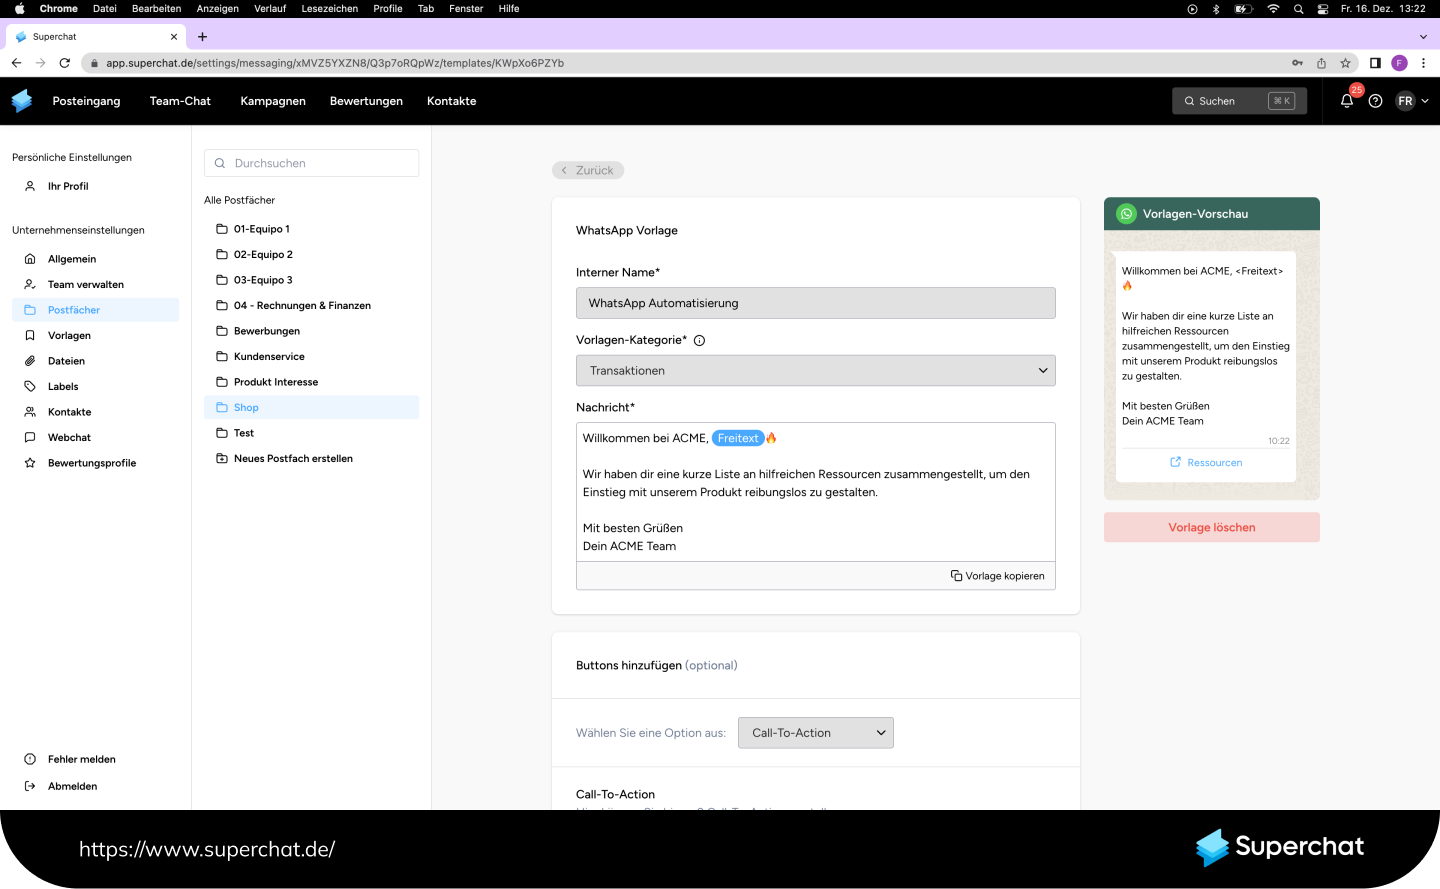This screenshot has width=1440, height=889.
Task: Open Dateien using the paperclip icon
Action: tap(30, 360)
